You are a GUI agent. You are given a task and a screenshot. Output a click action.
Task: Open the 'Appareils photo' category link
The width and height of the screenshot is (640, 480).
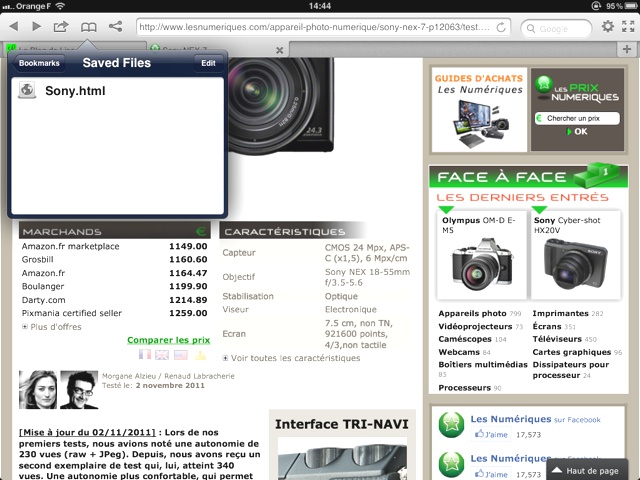click(x=472, y=313)
